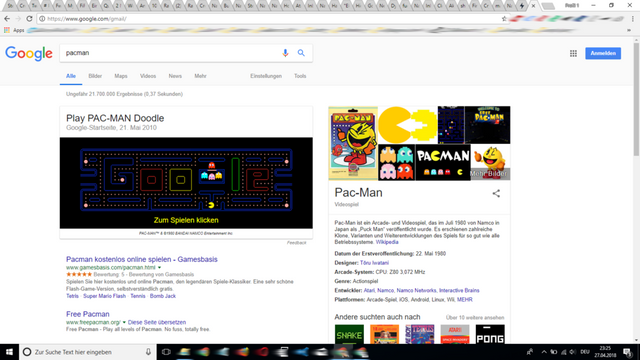Open Task View in the taskbar
Screen dimensions: 640x360
(166, 352)
